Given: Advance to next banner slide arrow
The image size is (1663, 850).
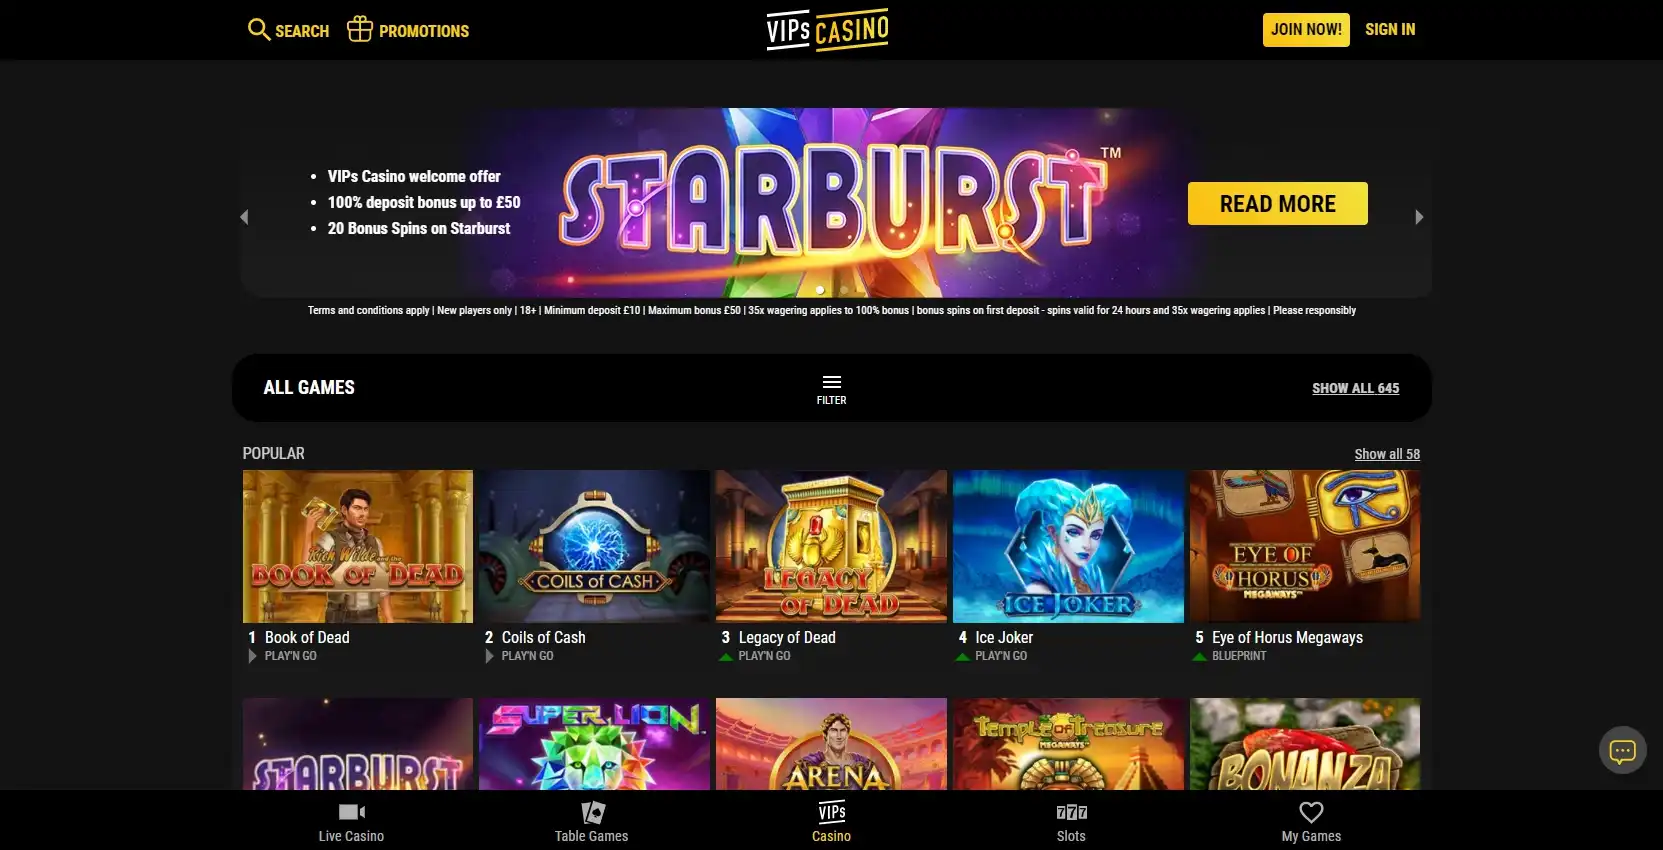Looking at the screenshot, I should [1418, 217].
